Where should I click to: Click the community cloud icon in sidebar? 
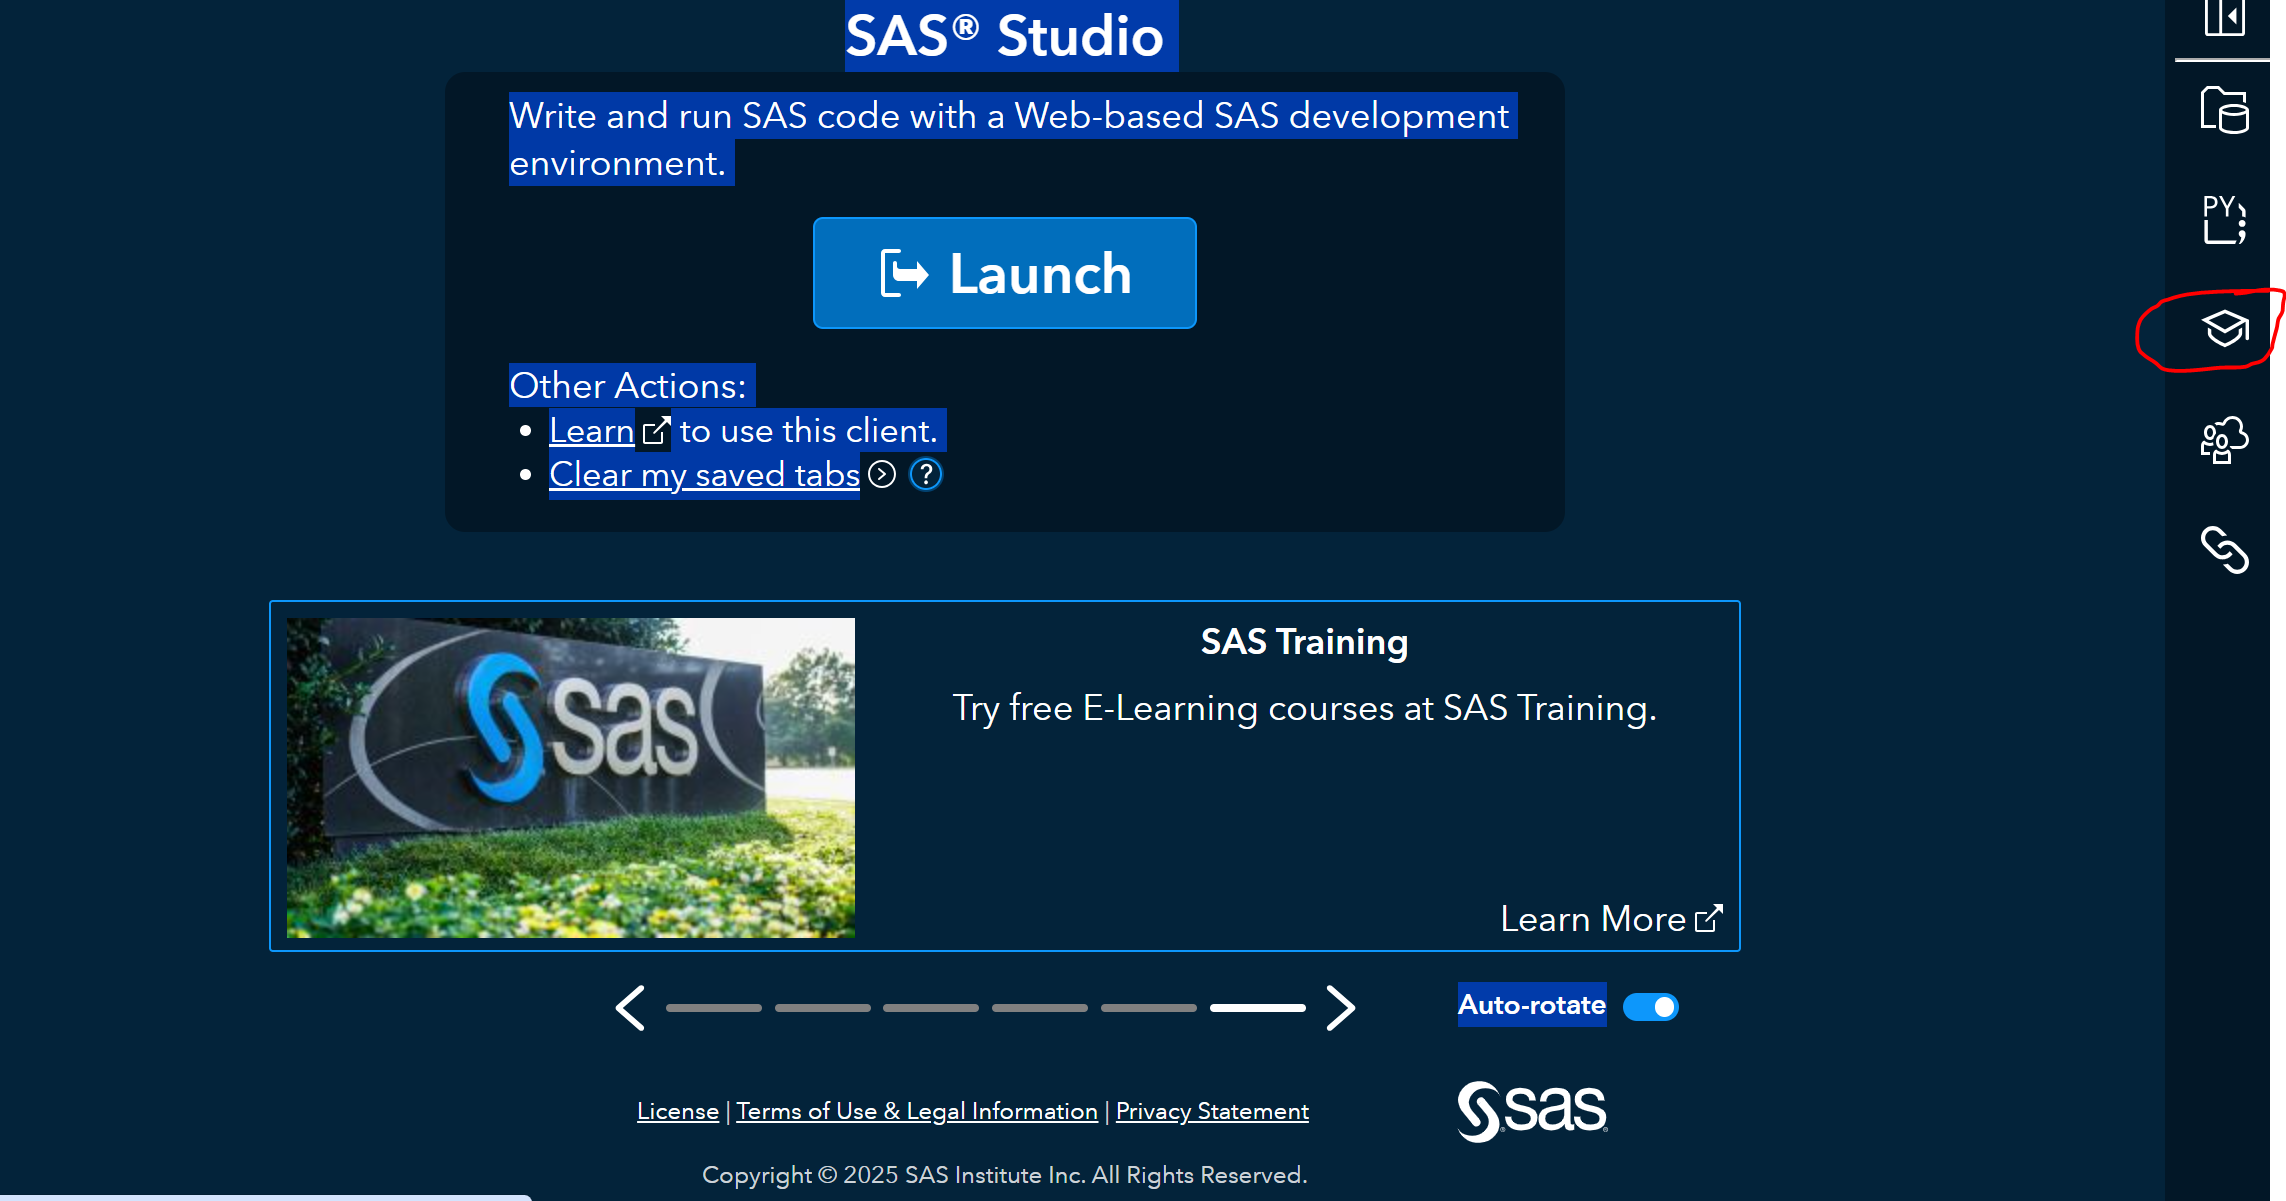point(2224,440)
